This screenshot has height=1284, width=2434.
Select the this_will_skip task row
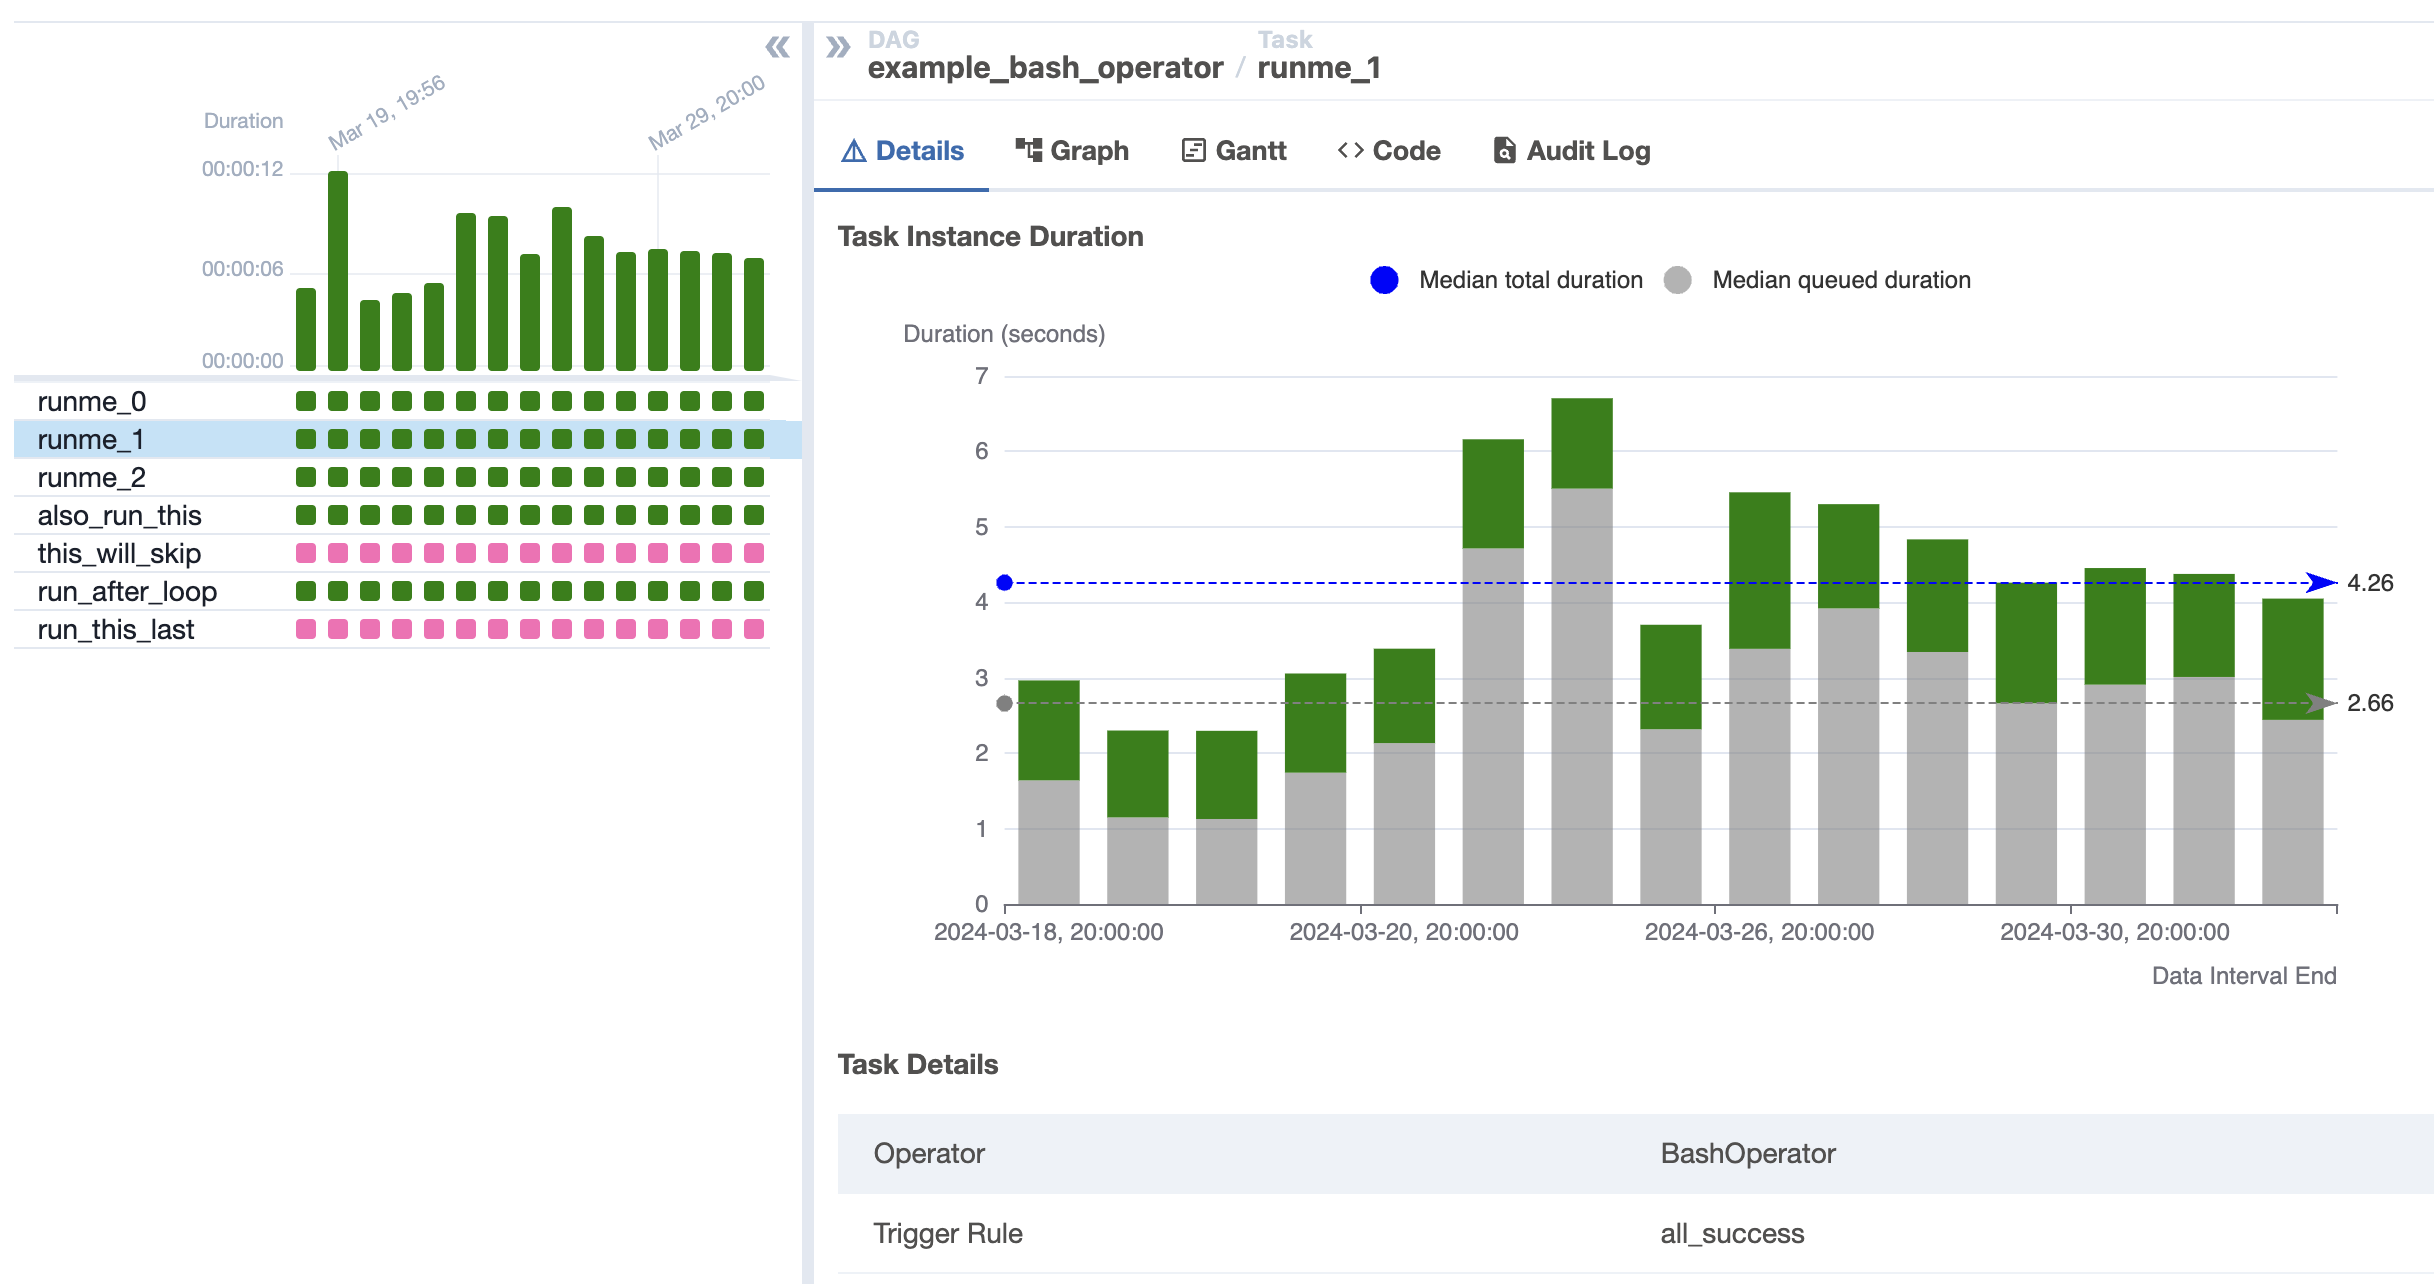pos(119,554)
